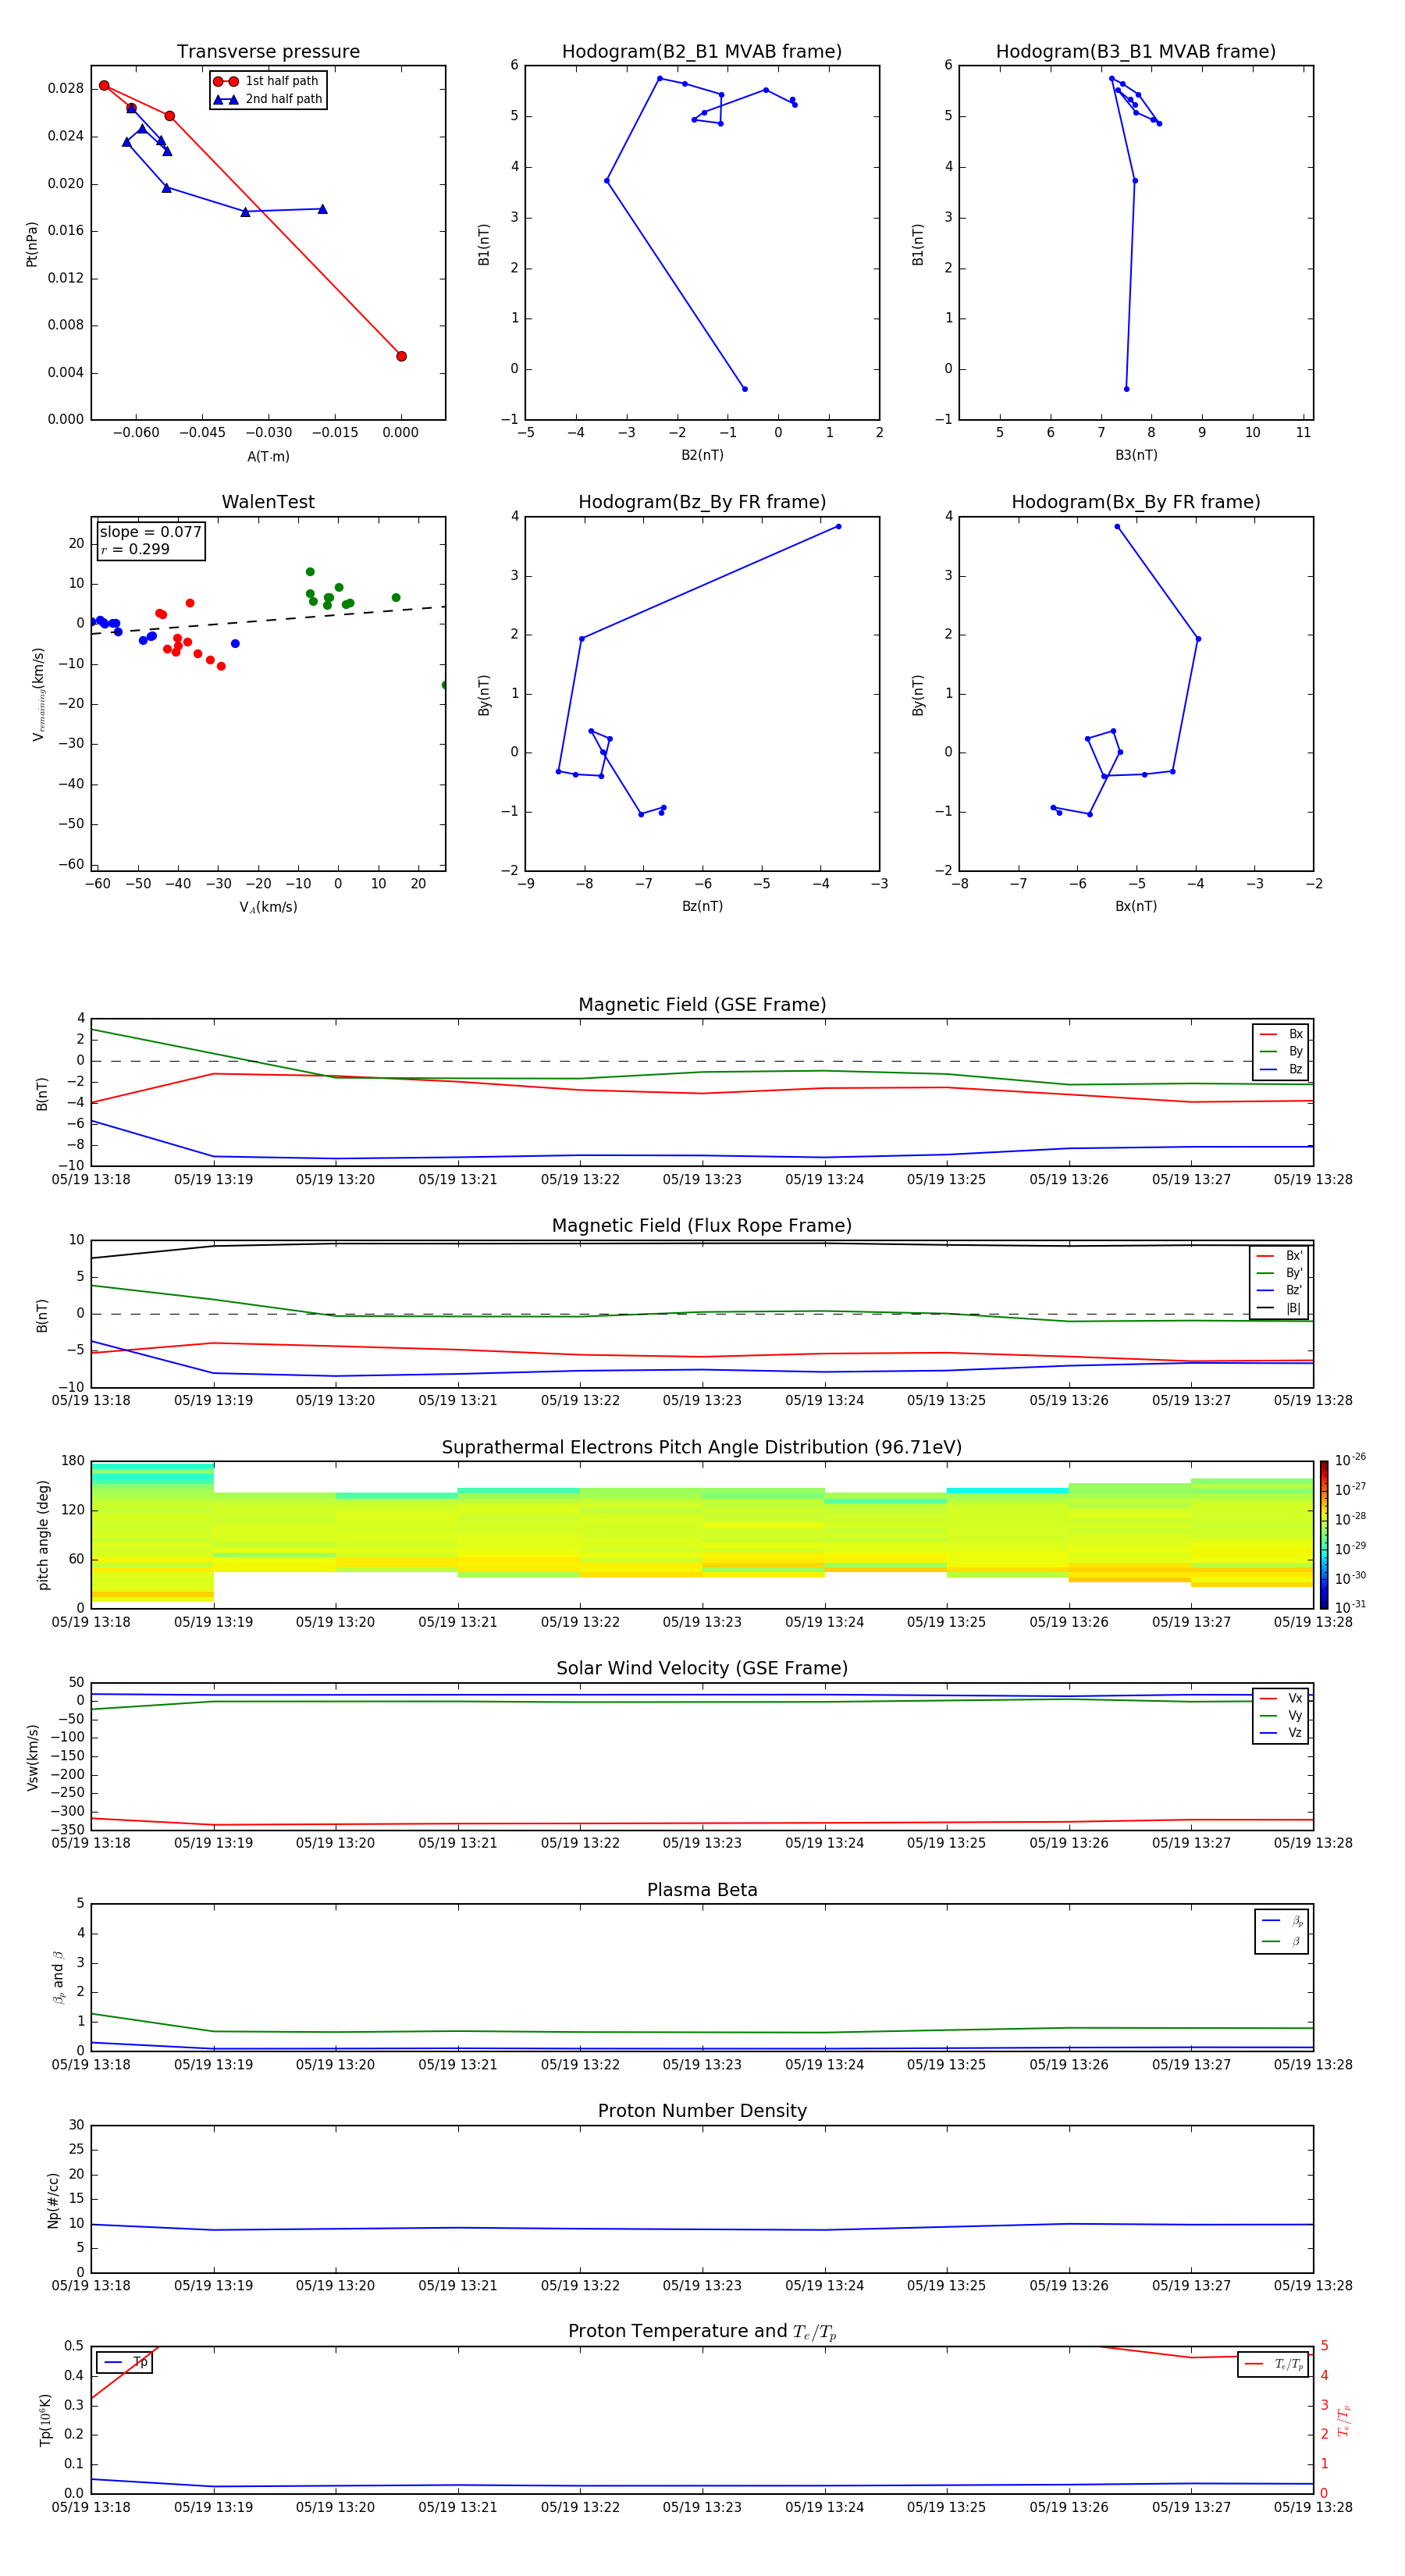The image size is (1405, 2576).
Task: Select By' in the Flux Rope legend
Action: click(x=1279, y=1273)
